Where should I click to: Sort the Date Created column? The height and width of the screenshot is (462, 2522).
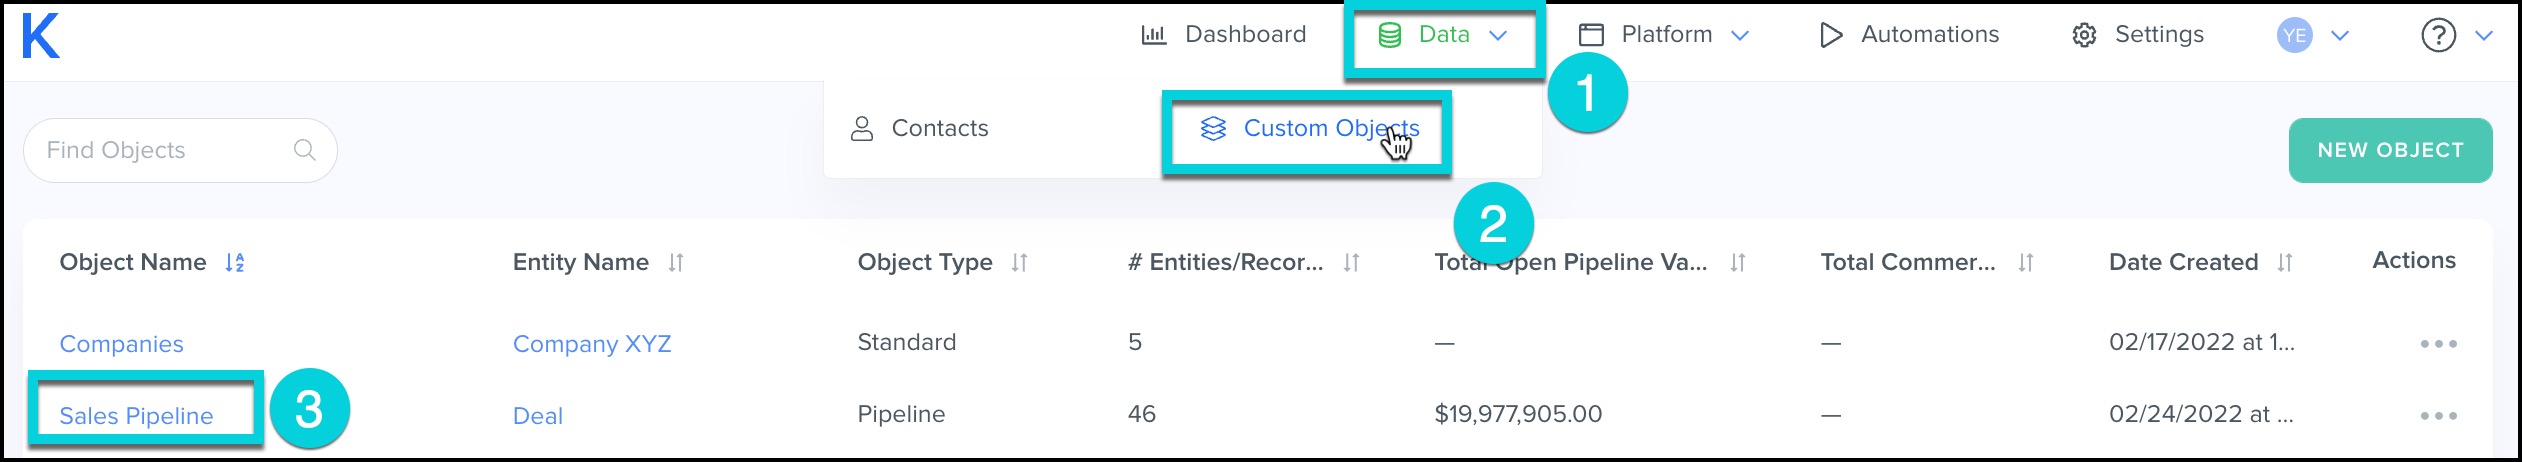tap(2285, 263)
